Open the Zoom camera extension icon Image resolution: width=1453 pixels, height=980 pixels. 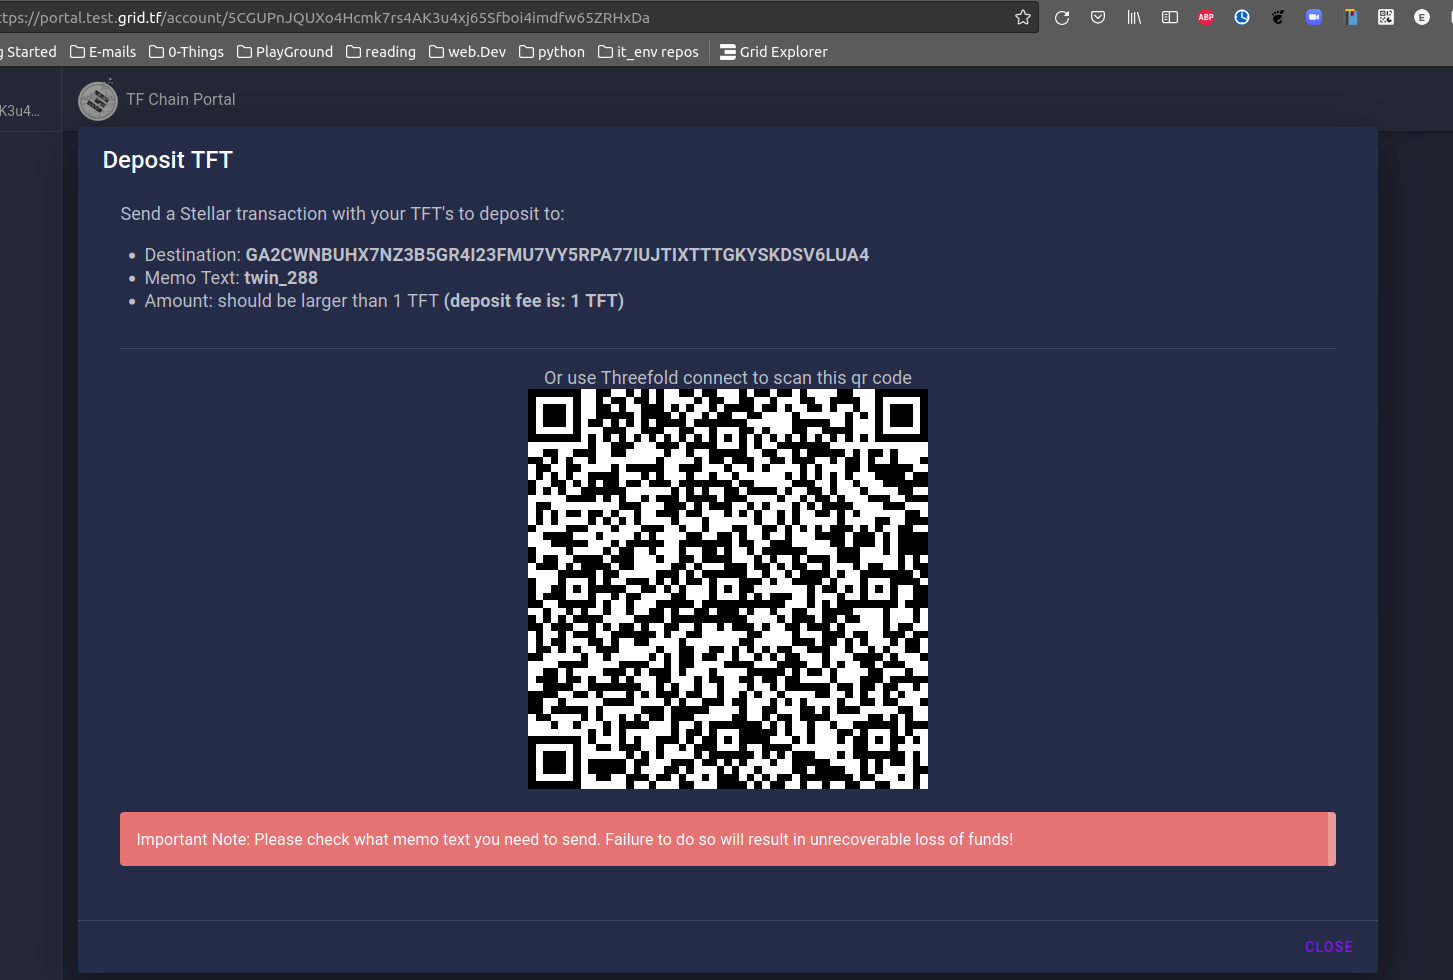(1313, 17)
